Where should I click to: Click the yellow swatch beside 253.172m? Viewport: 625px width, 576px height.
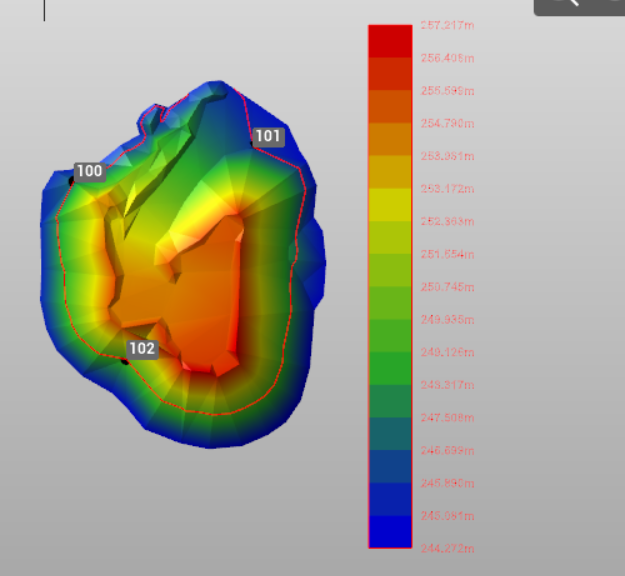click(390, 204)
